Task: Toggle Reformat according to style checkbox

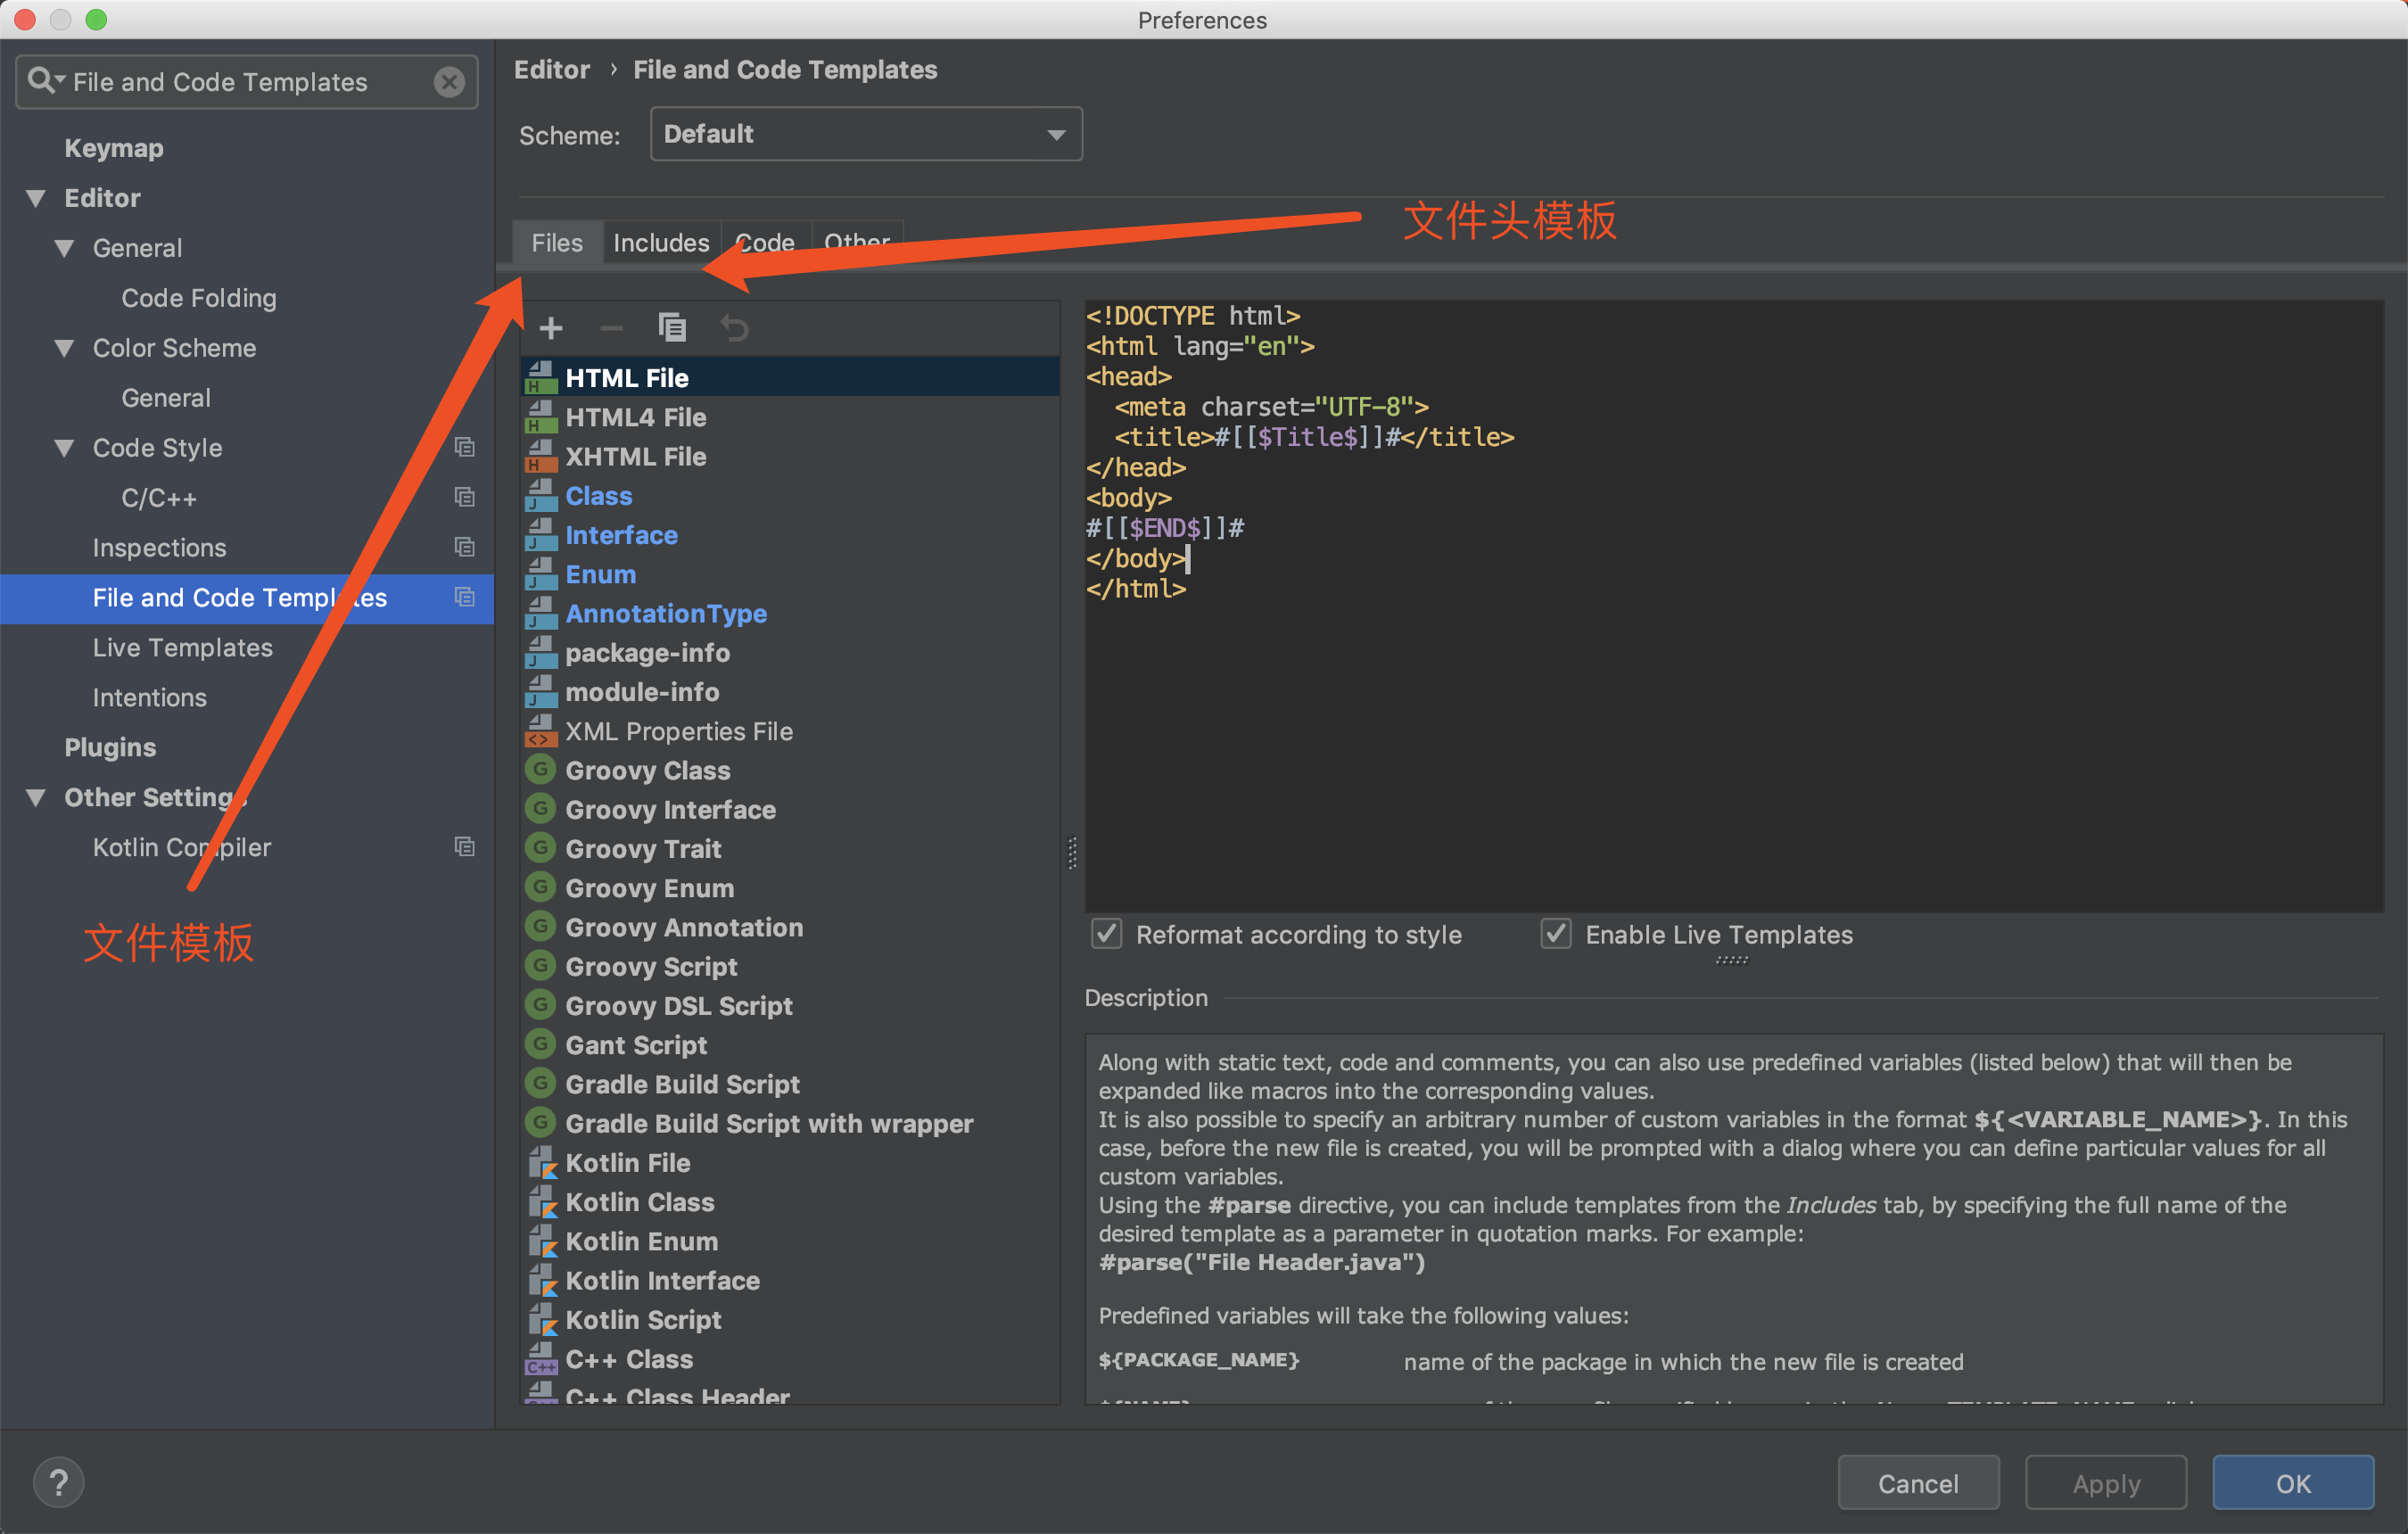Action: (x=1106, y=934)
